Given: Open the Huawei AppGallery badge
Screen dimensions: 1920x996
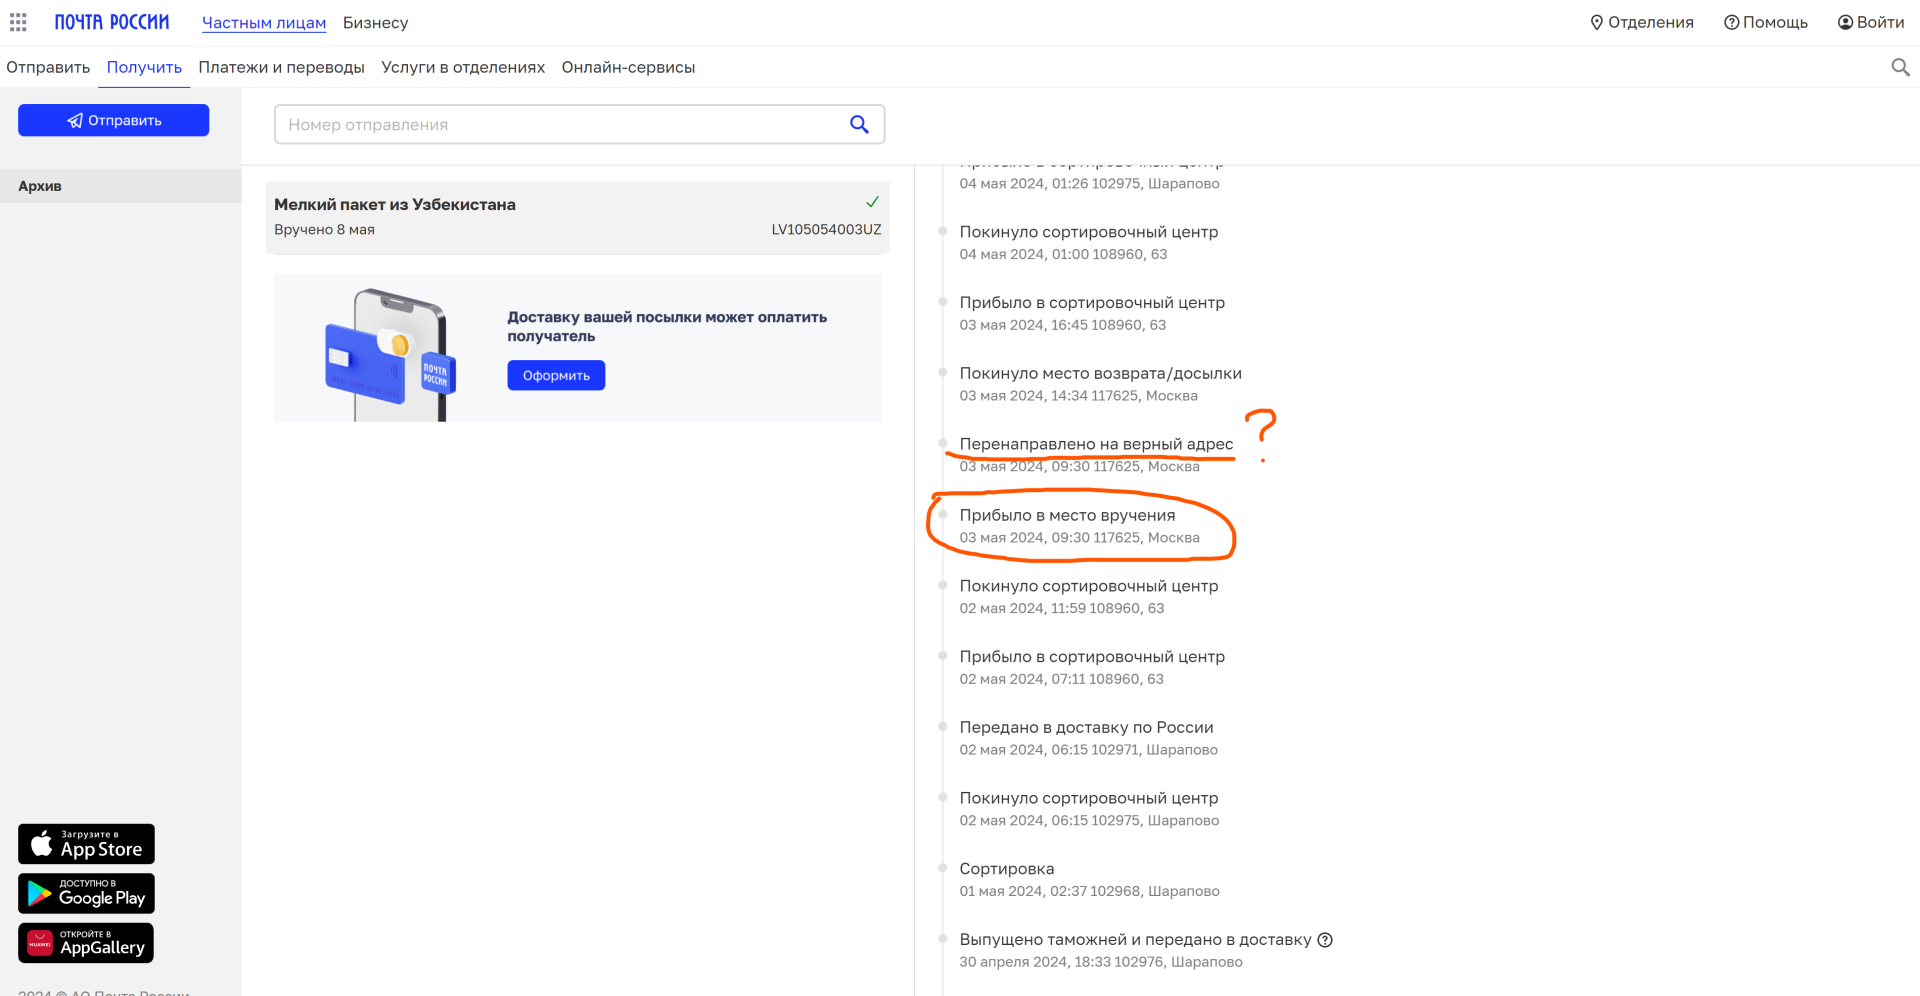Looking at the screenshot, I should pyautogui.click(x=86, y=943).
